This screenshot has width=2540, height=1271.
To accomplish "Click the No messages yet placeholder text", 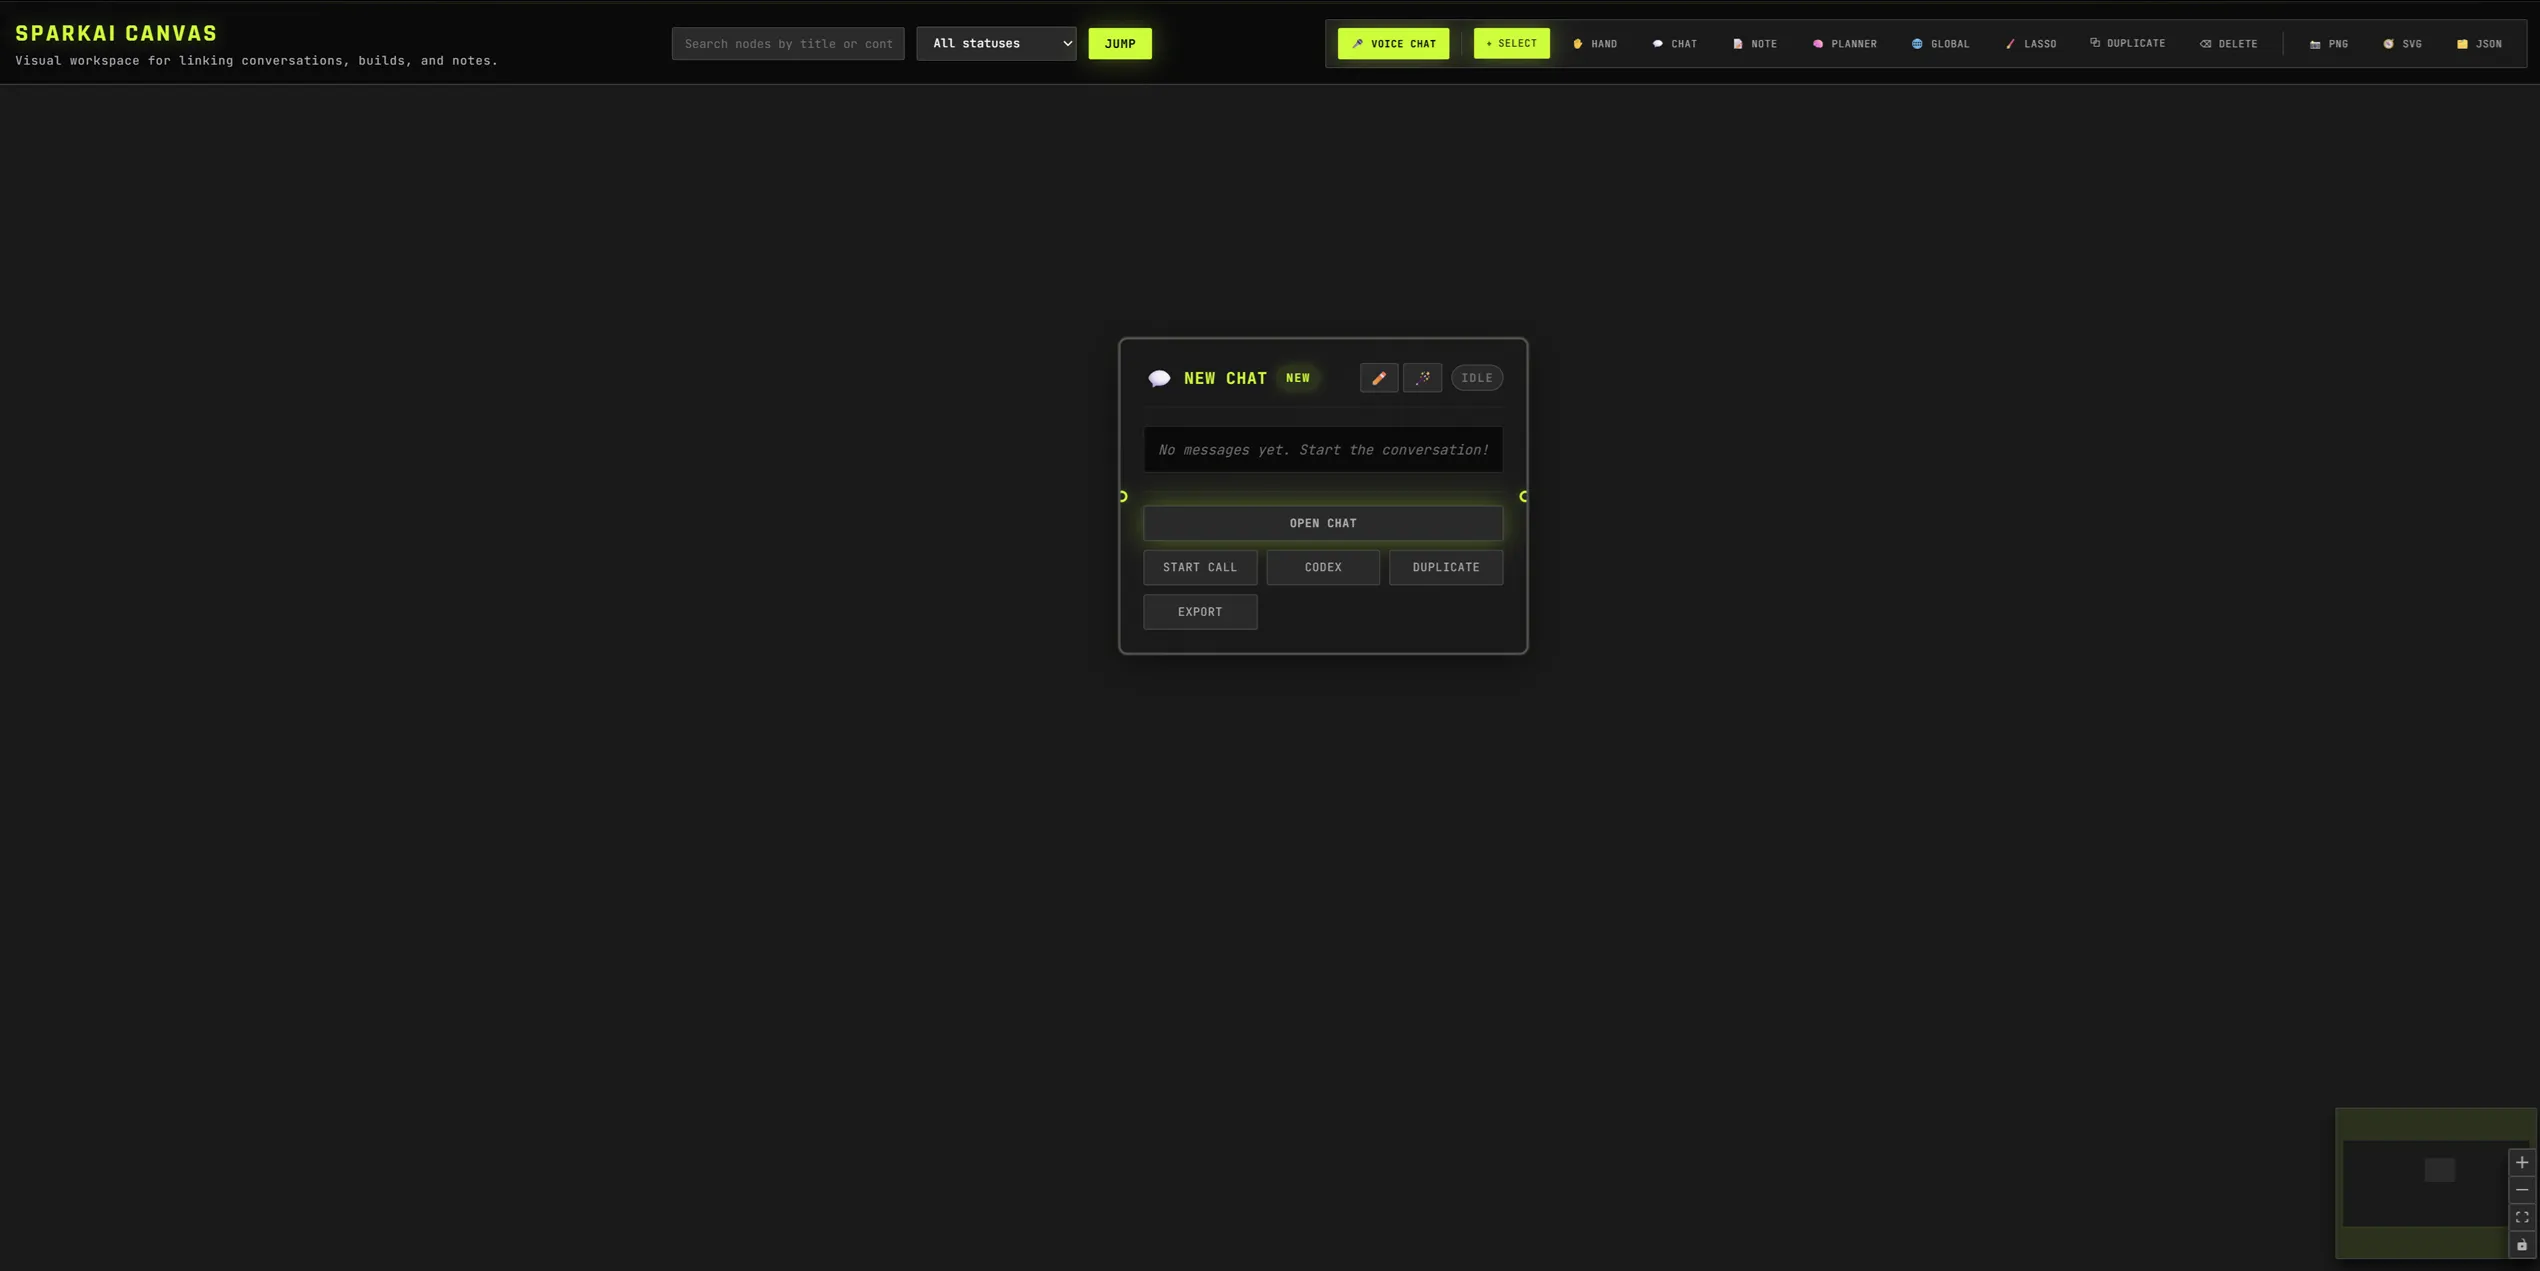I will (x=1323, y=450).
